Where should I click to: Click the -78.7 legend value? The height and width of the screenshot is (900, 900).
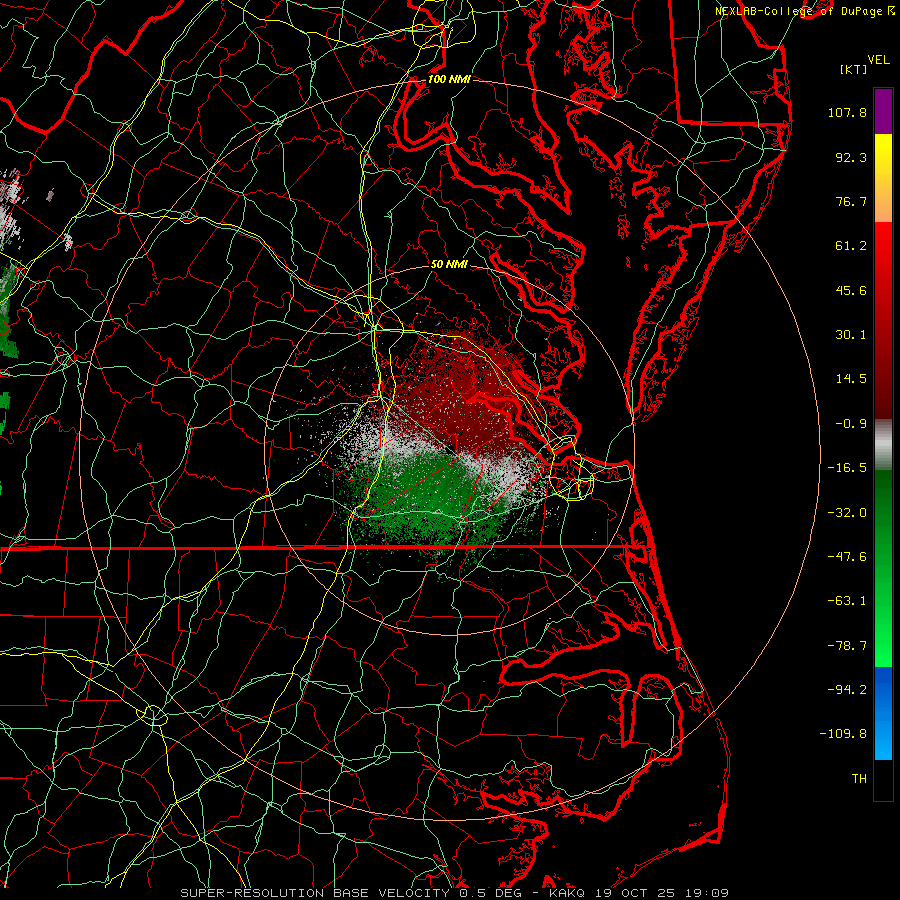coord(847,646)
